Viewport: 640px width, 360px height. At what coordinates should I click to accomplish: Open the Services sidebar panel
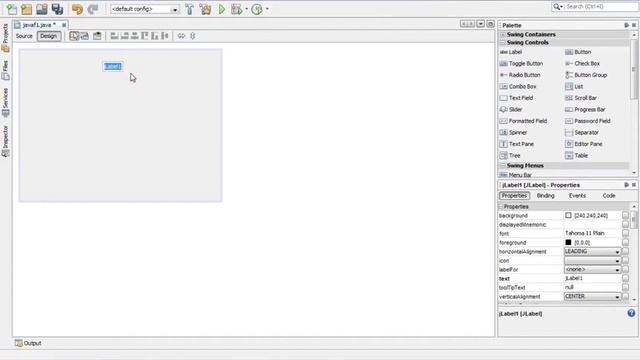point(5,102)
